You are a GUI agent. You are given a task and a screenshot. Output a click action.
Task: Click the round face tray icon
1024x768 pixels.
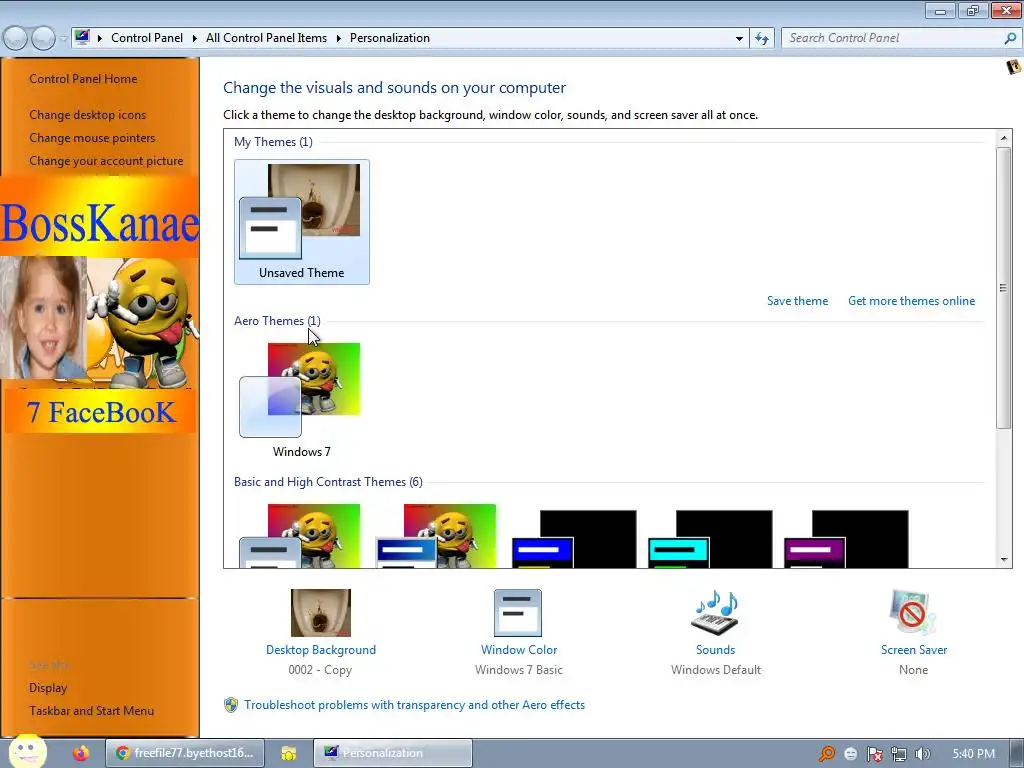(x=850, y=754)
